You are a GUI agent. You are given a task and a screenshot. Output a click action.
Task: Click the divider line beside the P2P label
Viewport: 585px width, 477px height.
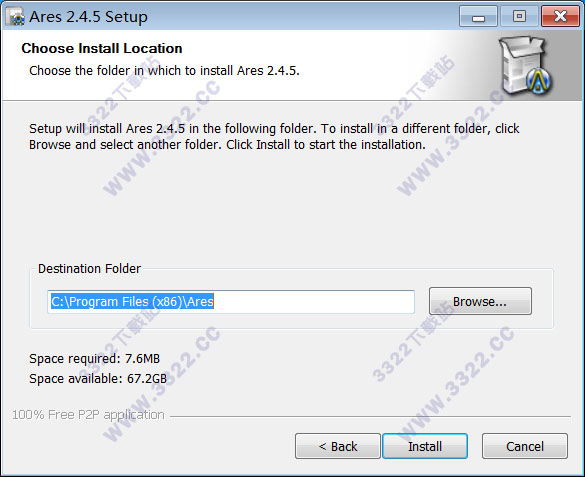pyautogui.click(x=370, y=416)
